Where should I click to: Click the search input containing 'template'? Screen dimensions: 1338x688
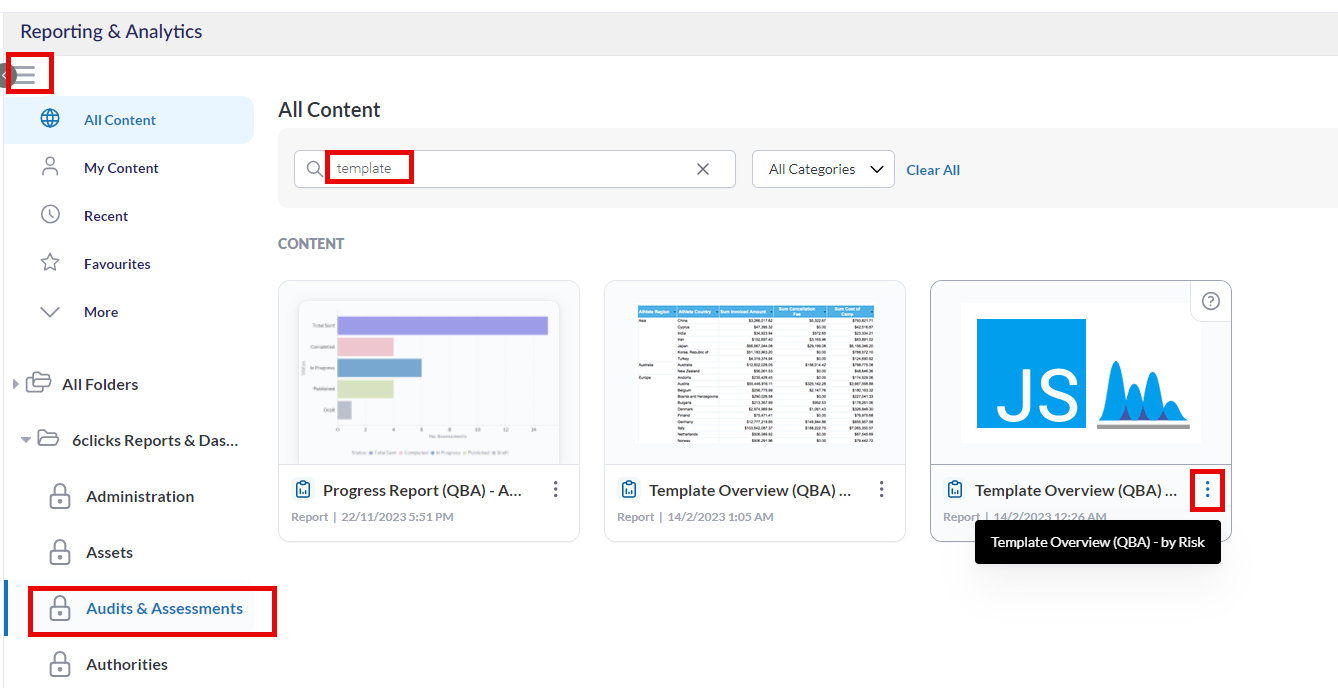[370, 167]
